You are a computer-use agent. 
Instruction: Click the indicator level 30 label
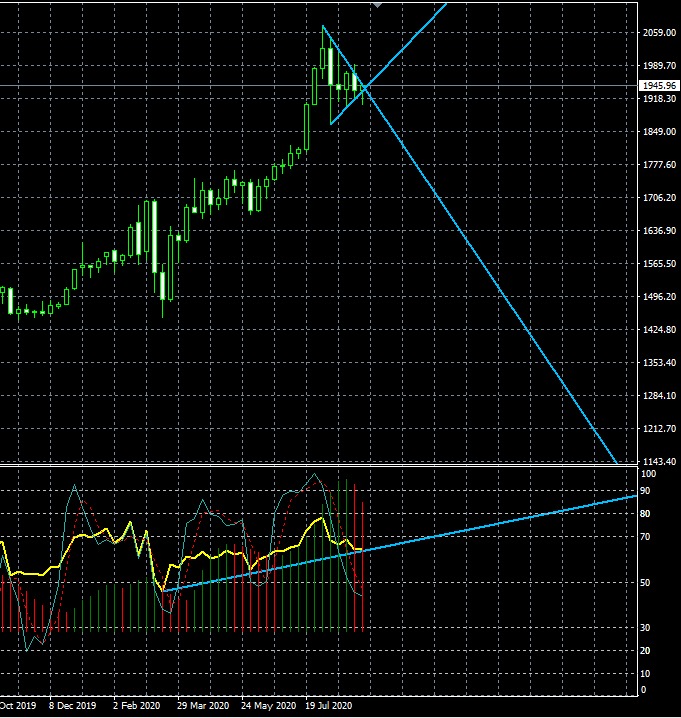[x=645, y=627]
